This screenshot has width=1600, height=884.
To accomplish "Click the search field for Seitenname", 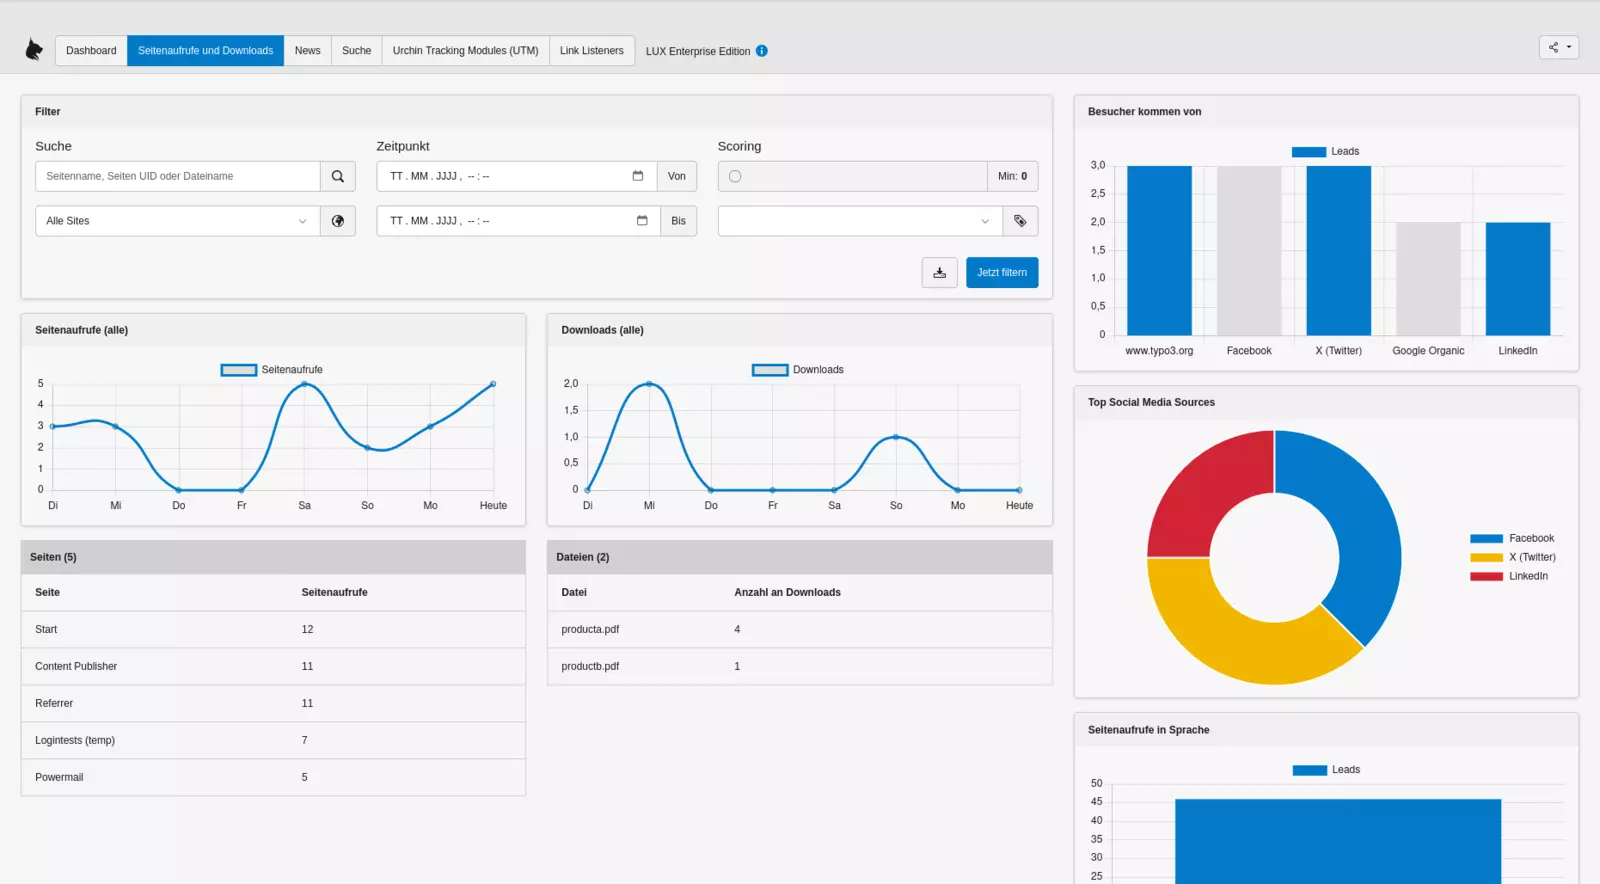I will pos(178,176).
